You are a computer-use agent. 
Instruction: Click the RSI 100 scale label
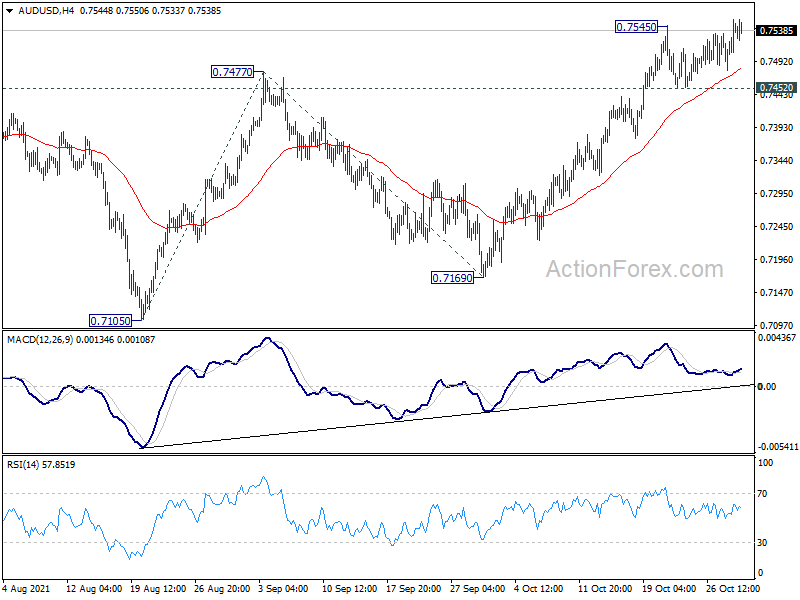(765, 463)
